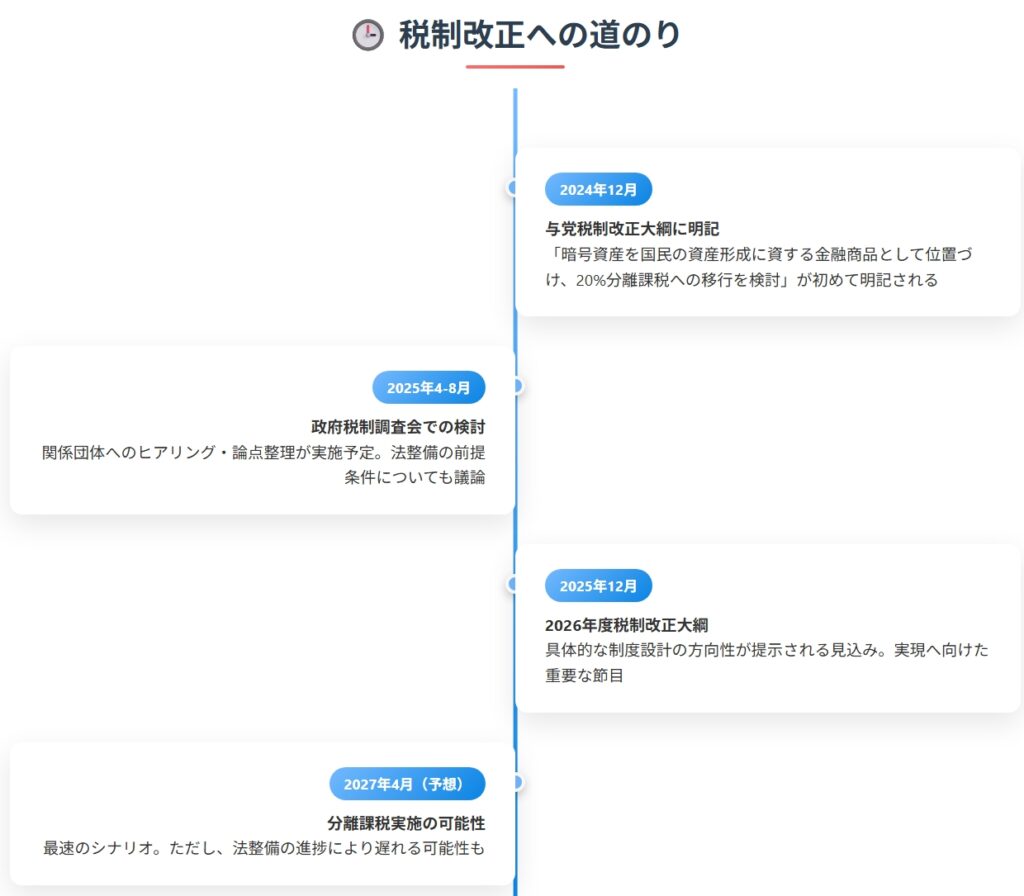Click the red underline below the title

[514, 67]
